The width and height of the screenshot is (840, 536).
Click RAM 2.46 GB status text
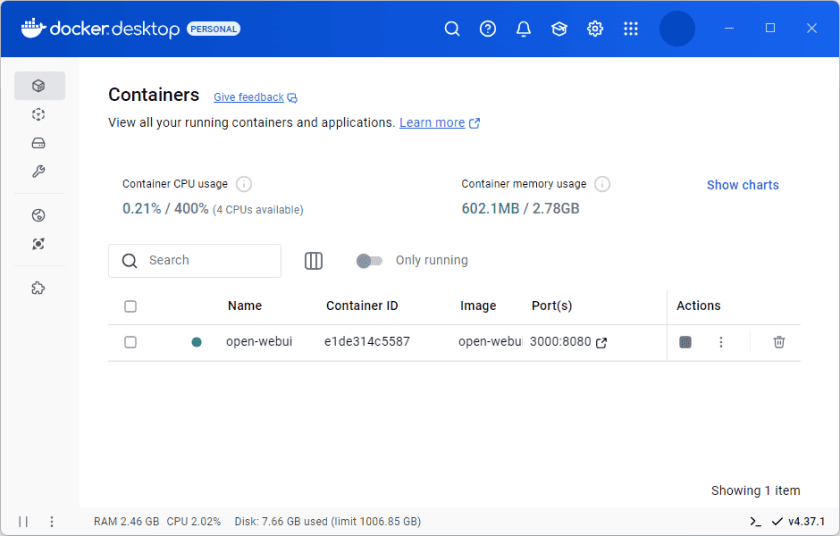126,522
